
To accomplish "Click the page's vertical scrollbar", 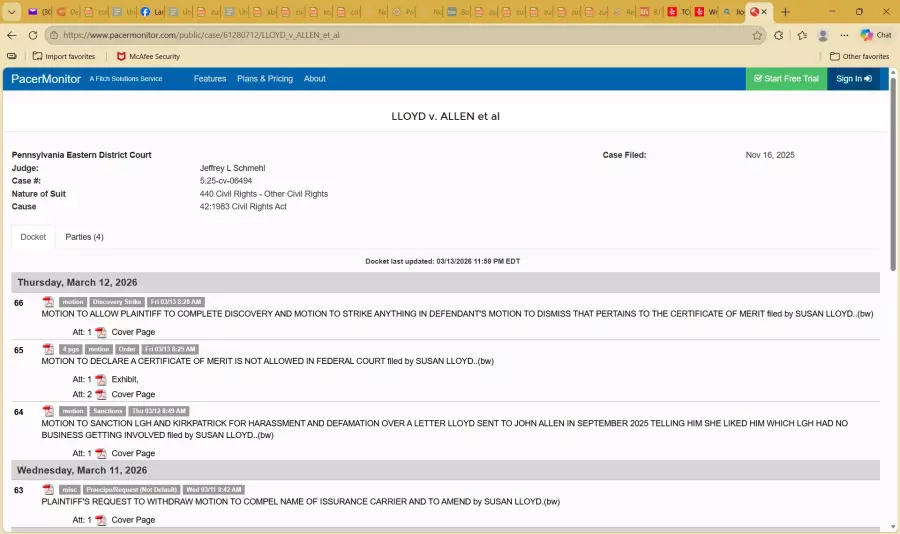I will (x=893, y=170).
